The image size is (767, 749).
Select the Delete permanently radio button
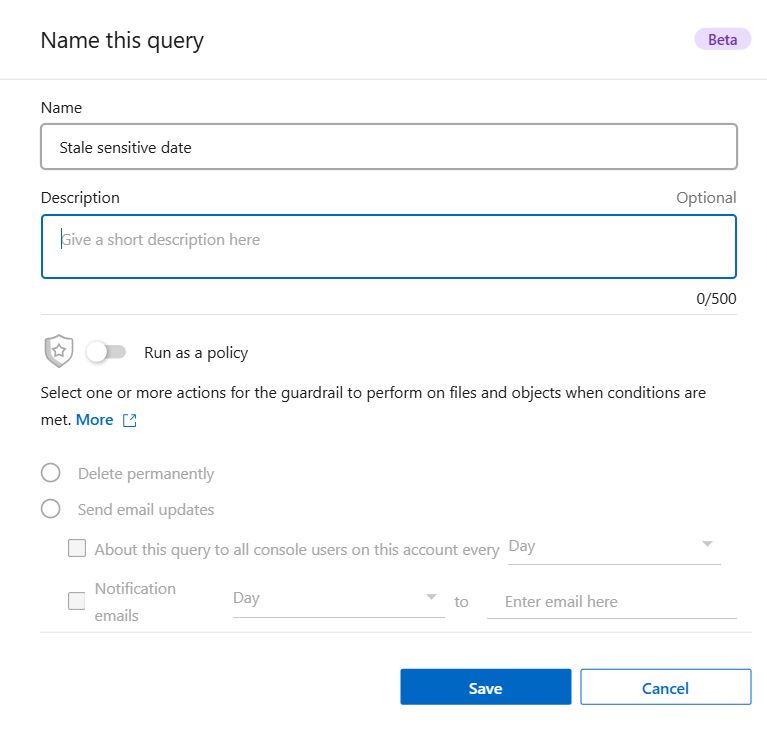pyautogui.click(x=51, y=473)
